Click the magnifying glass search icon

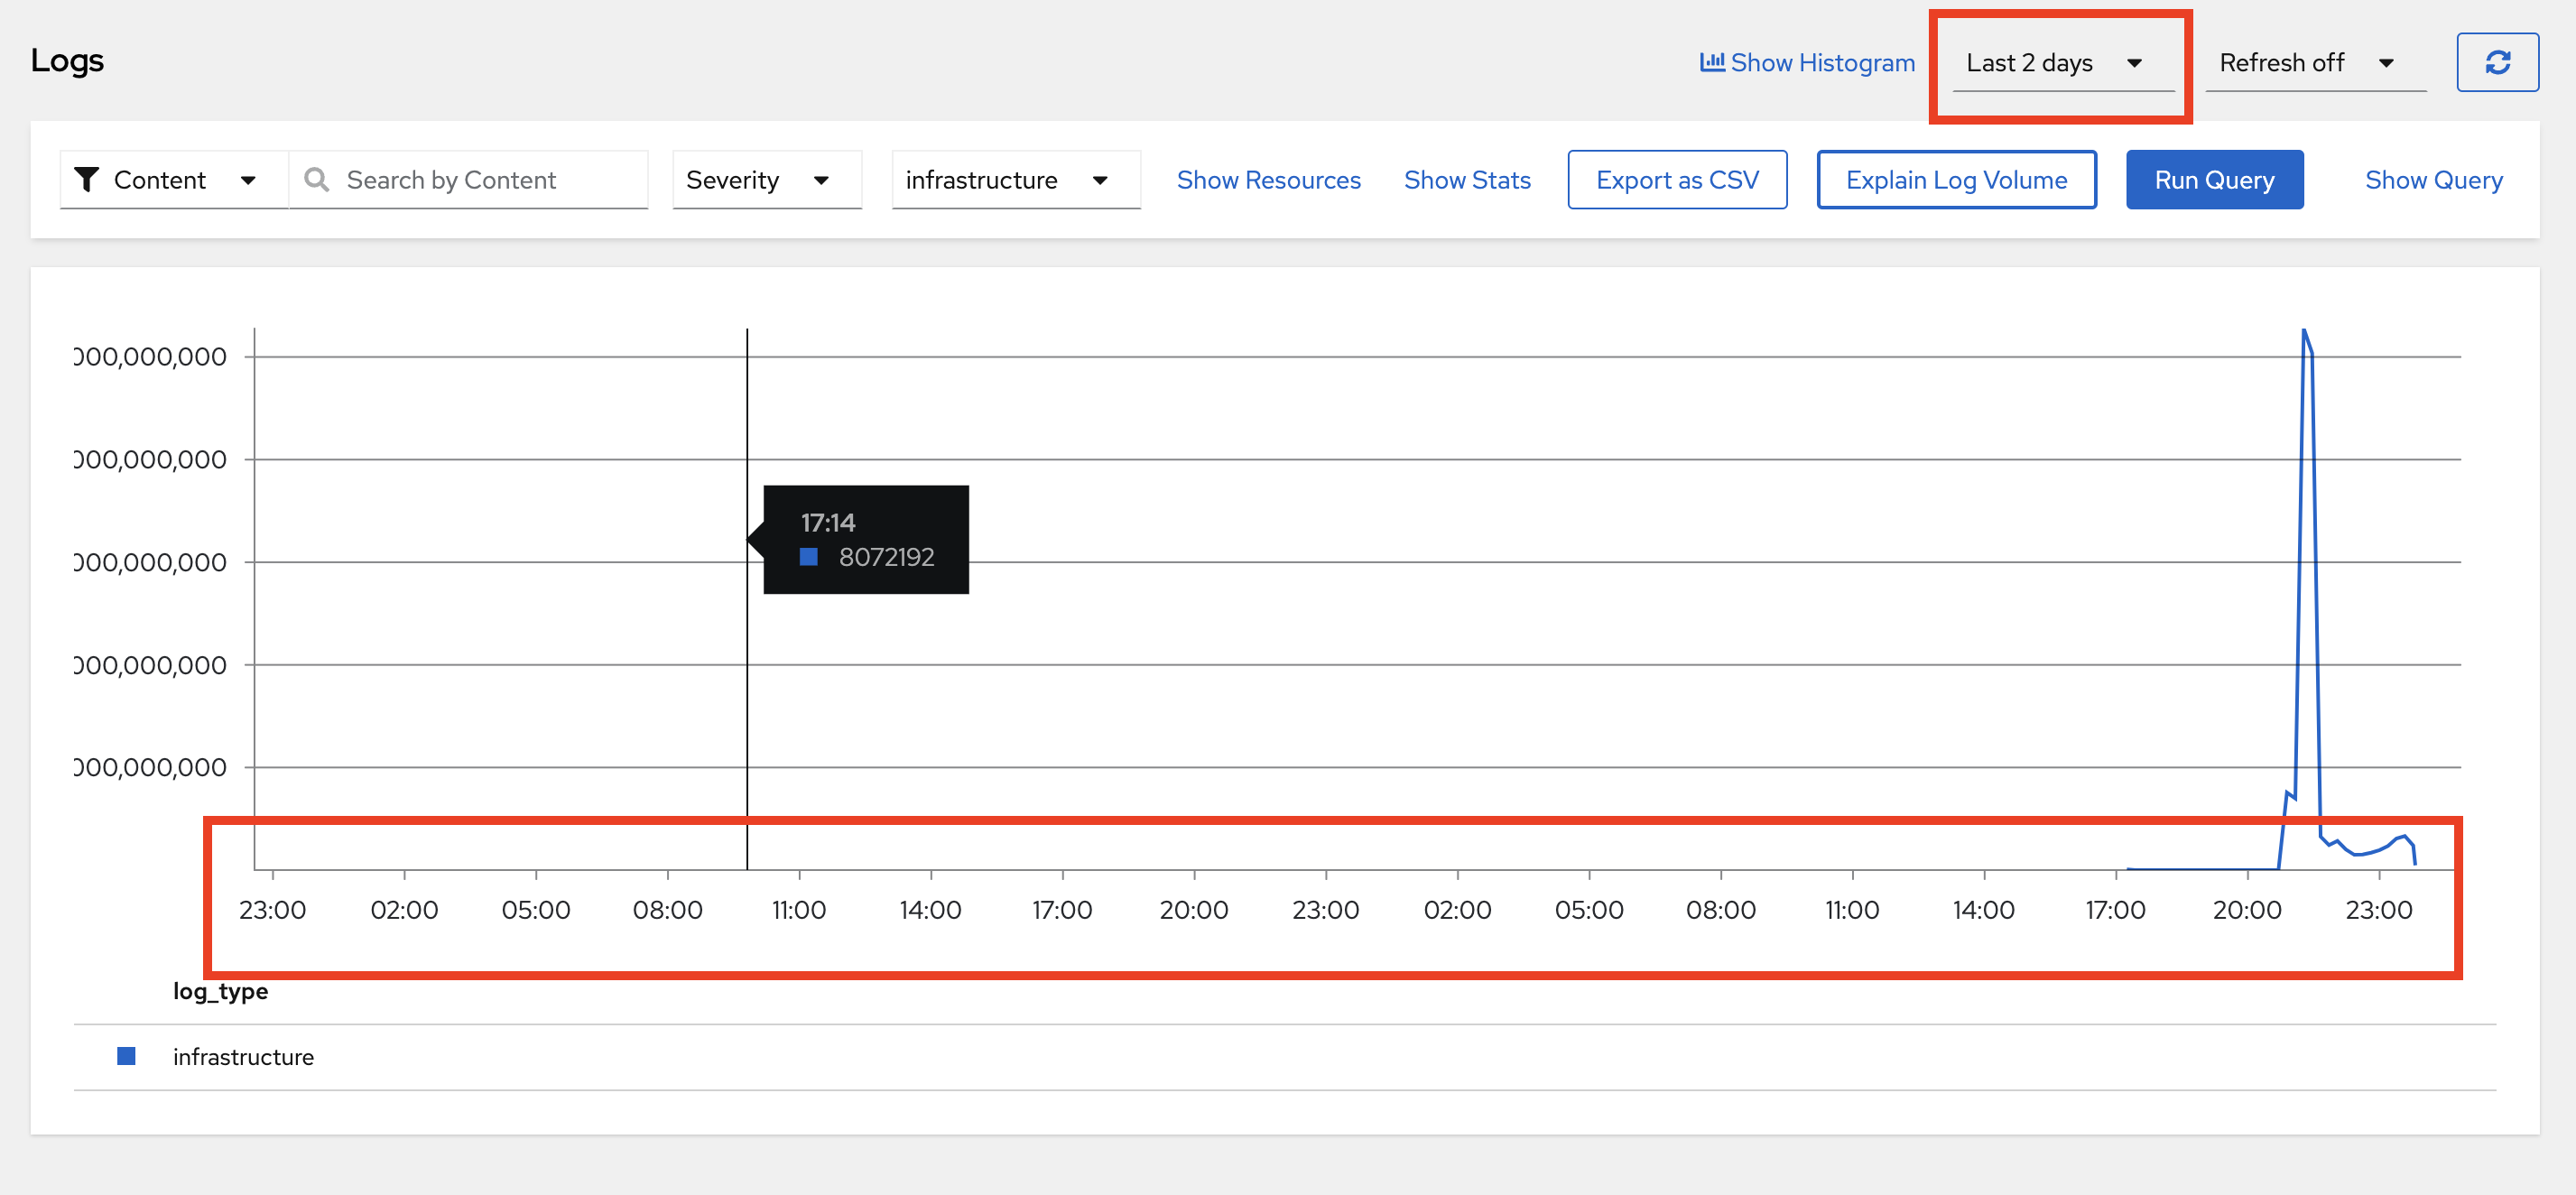(x=317, y=179)
